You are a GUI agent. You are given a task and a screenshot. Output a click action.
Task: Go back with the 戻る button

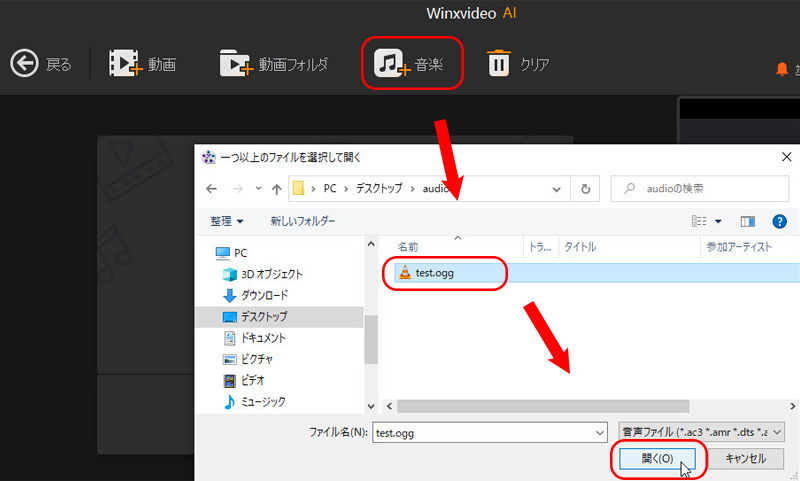[x=41, y=64]
